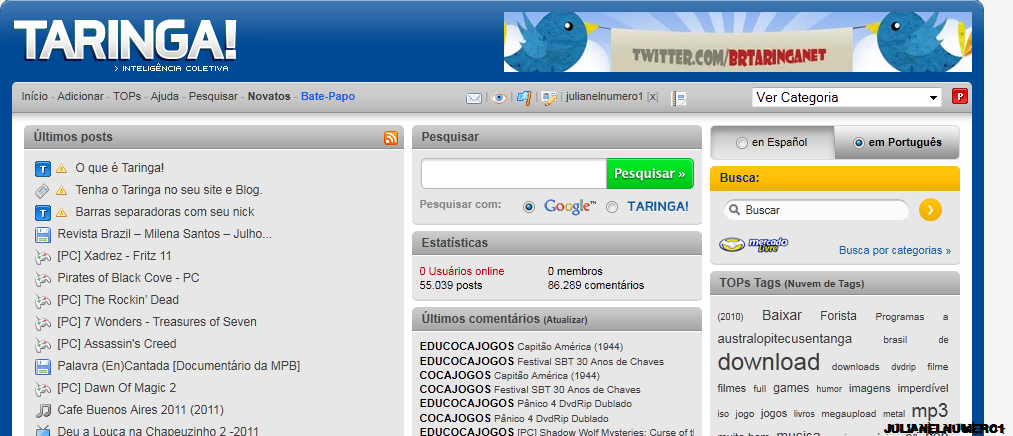Image resolution: width=1013 pixels, height=436 pixels.
Task: Click the Forista tag
Action: point(839,316)
